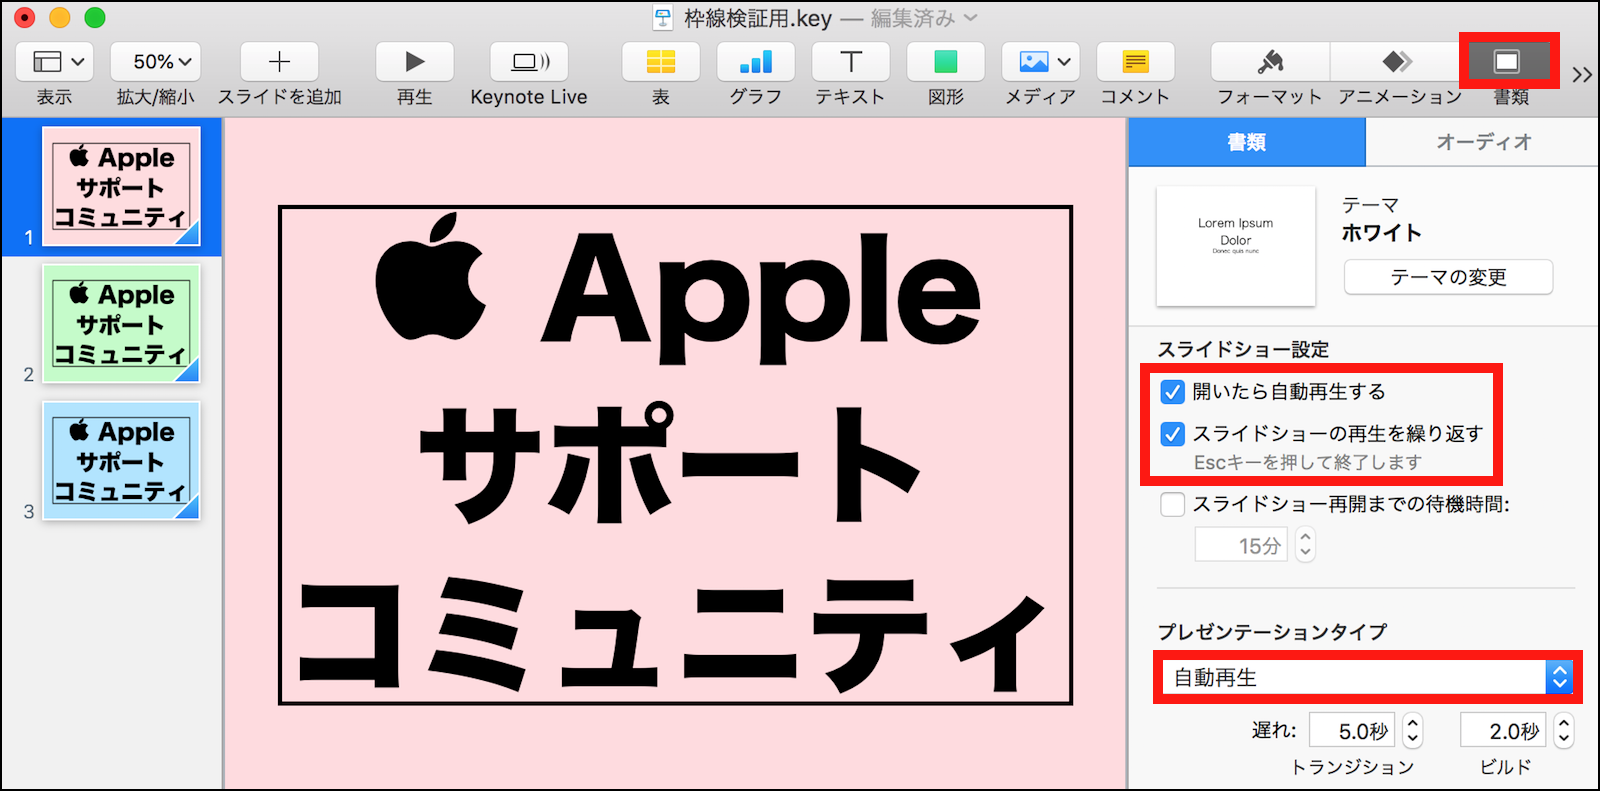Open the Format (フォーマット) inspector
This screenshot has width=1600, height=791.
[x=1270, y=62]
